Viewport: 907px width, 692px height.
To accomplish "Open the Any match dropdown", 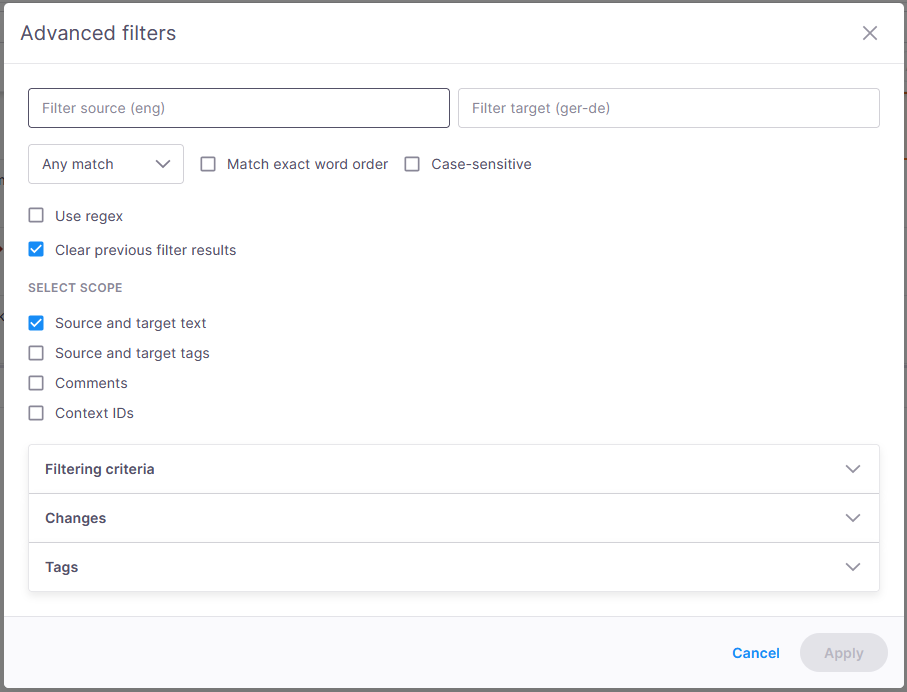I will (105, 163).
